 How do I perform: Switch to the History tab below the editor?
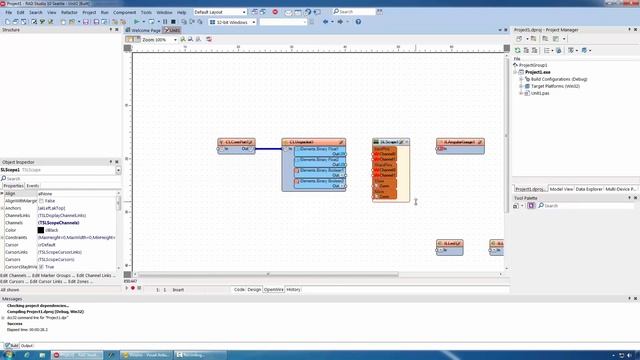(x=293, y=289)
